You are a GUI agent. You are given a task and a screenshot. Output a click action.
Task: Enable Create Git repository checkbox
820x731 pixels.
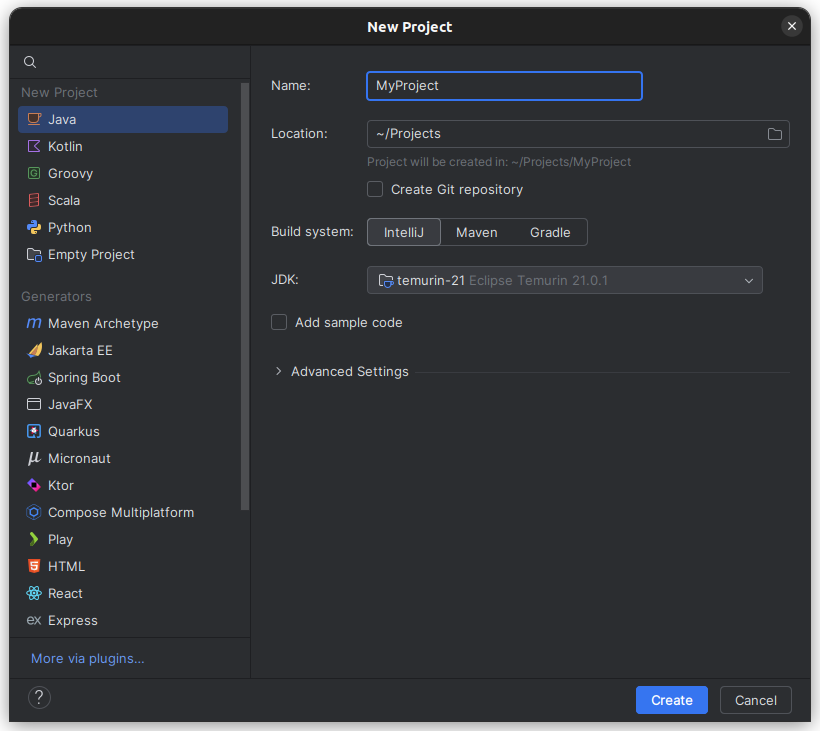click(375, 189)
